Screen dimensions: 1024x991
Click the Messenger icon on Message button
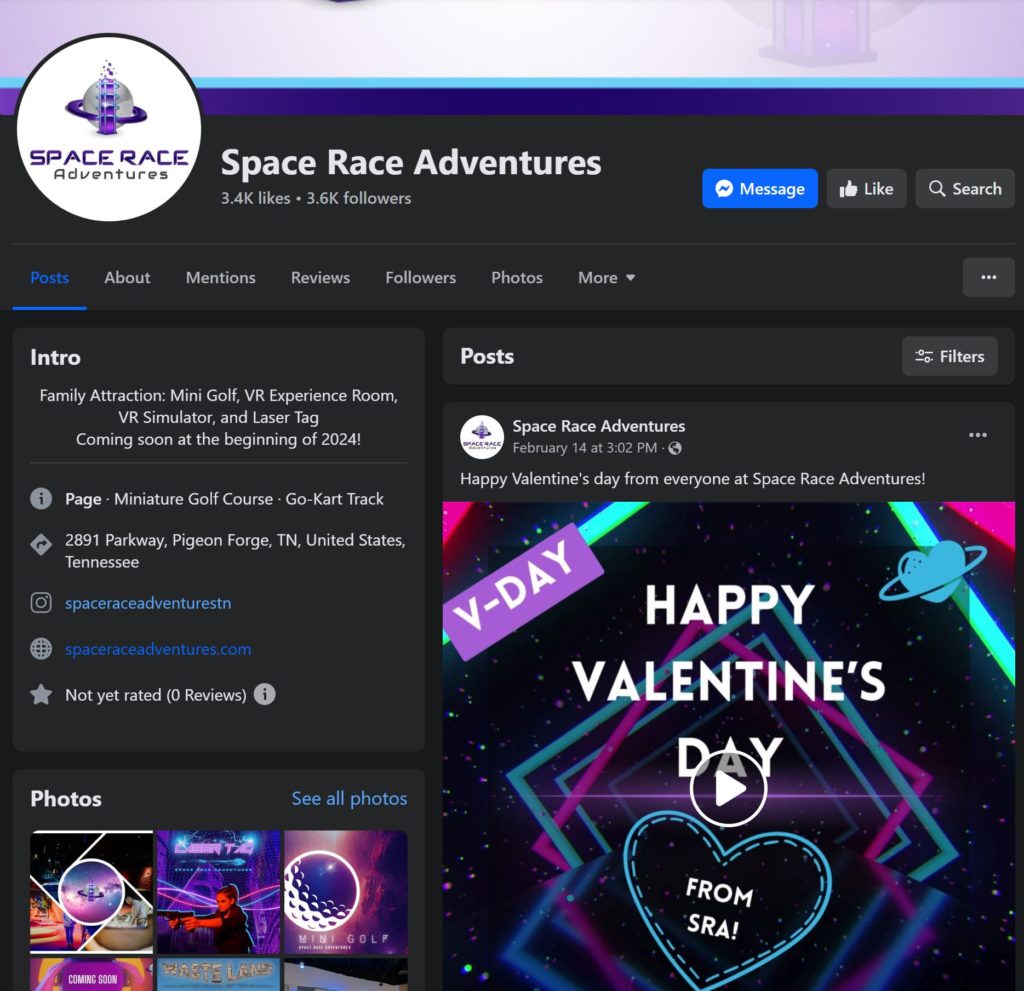click(724, 189)
